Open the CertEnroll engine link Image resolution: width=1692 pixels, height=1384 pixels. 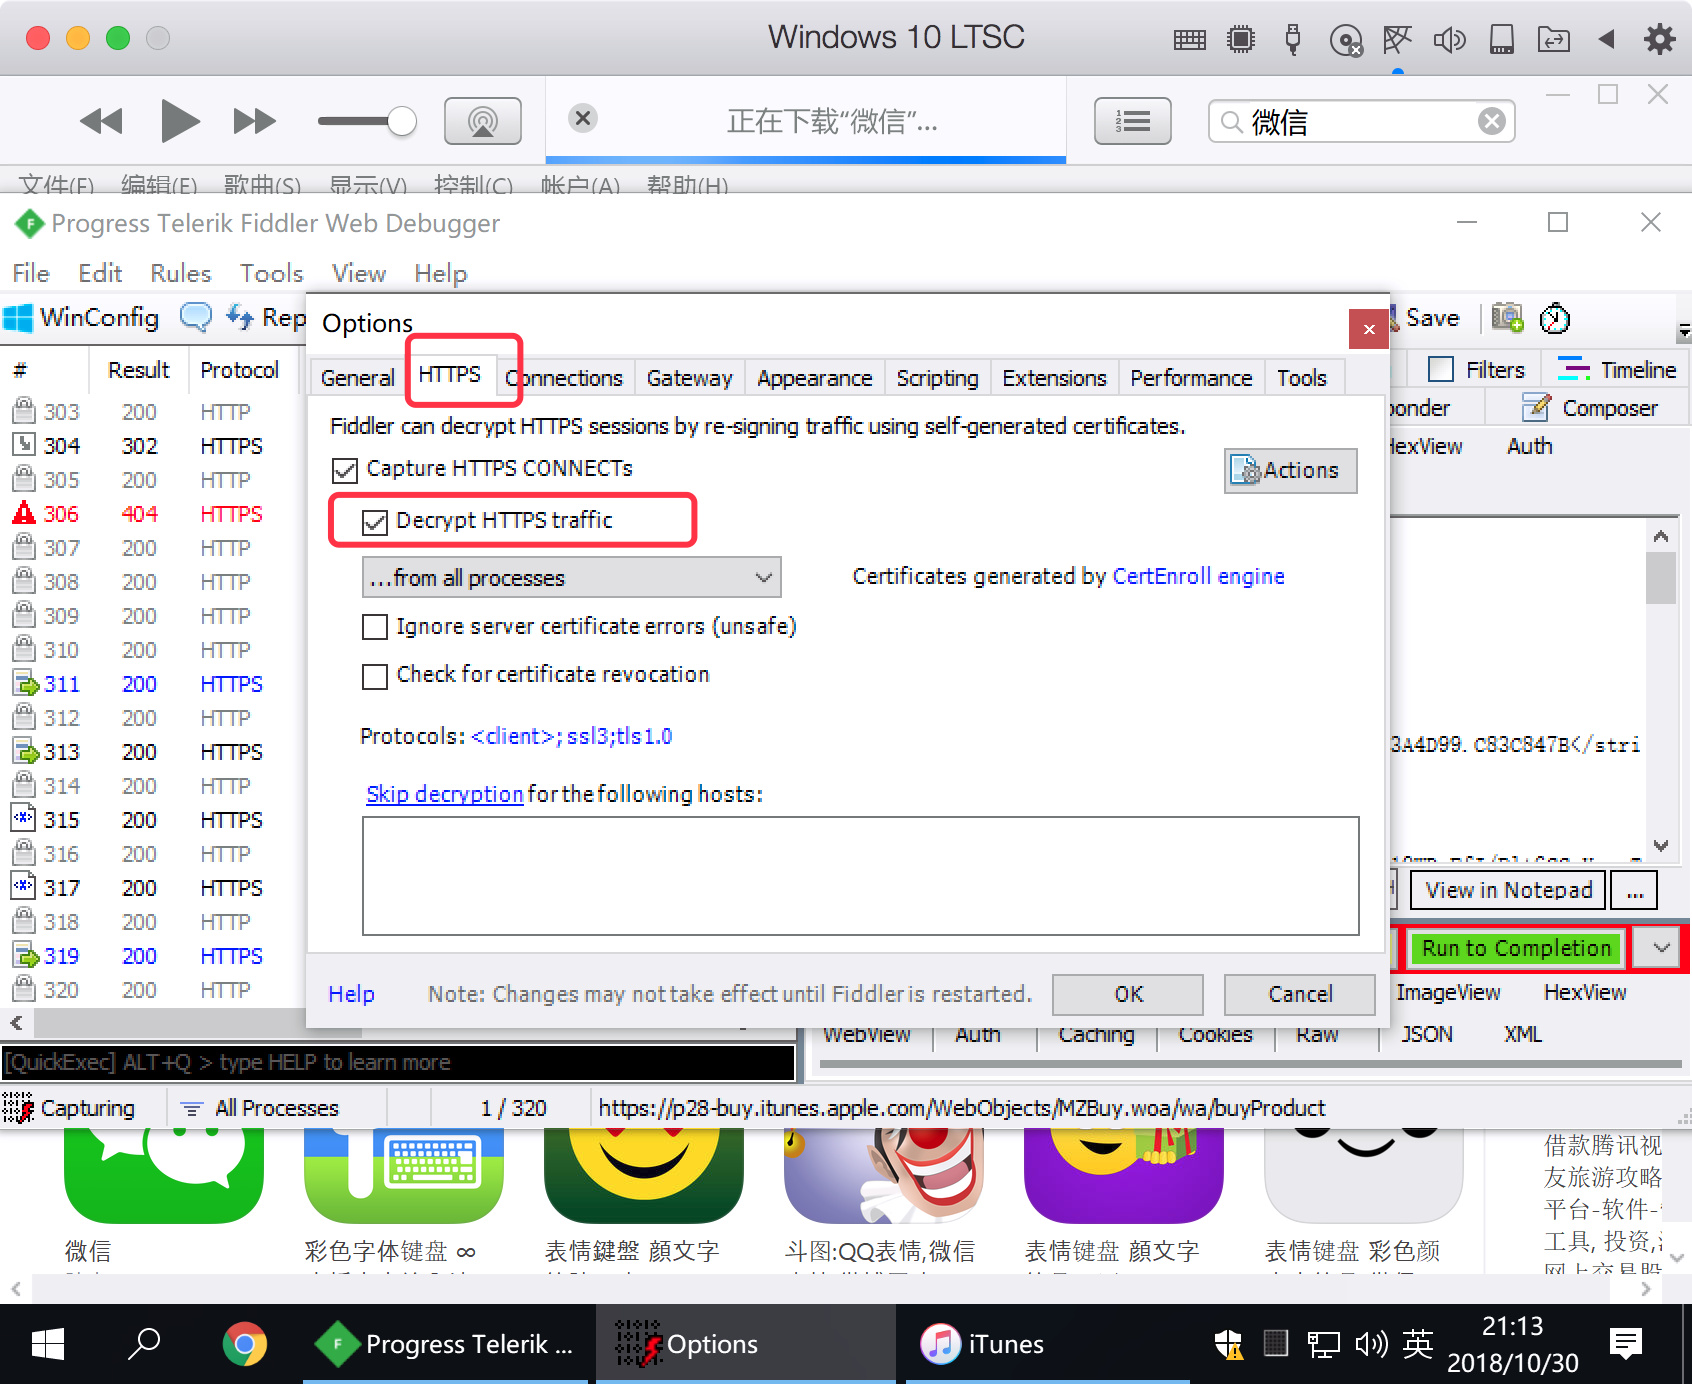coord(1198,576)
